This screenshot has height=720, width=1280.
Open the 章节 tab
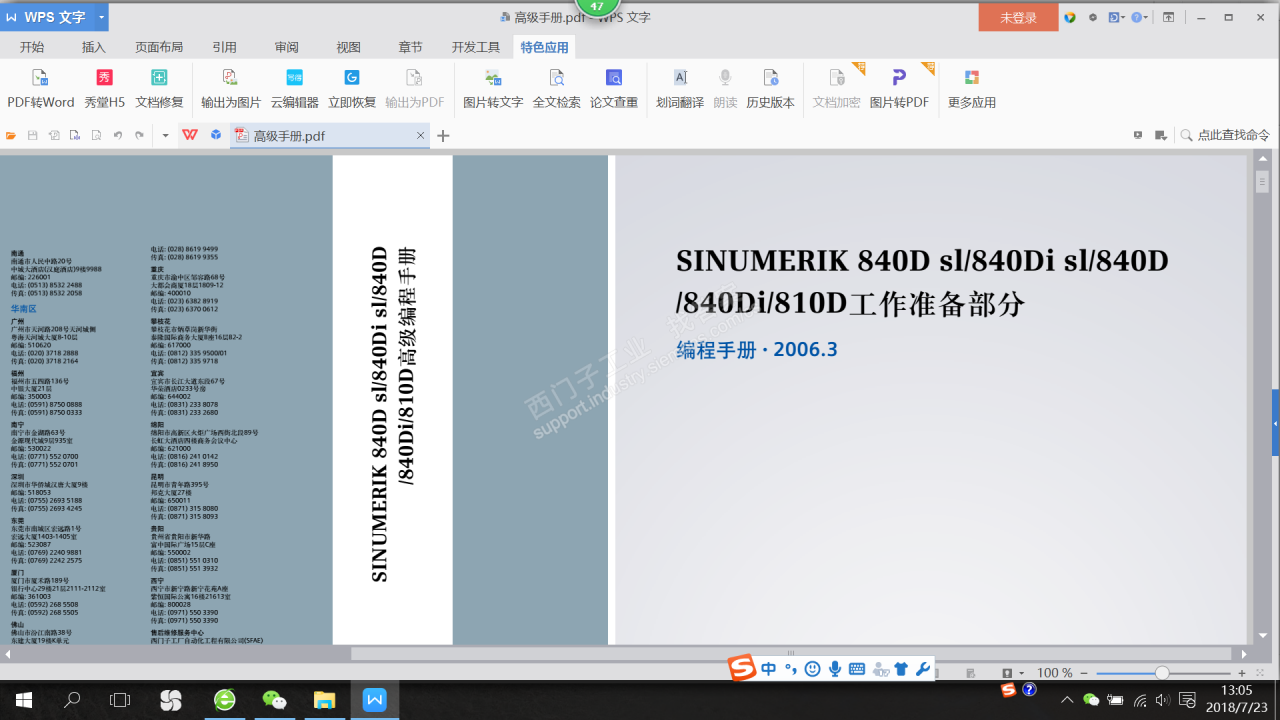[x=410, y=47]
